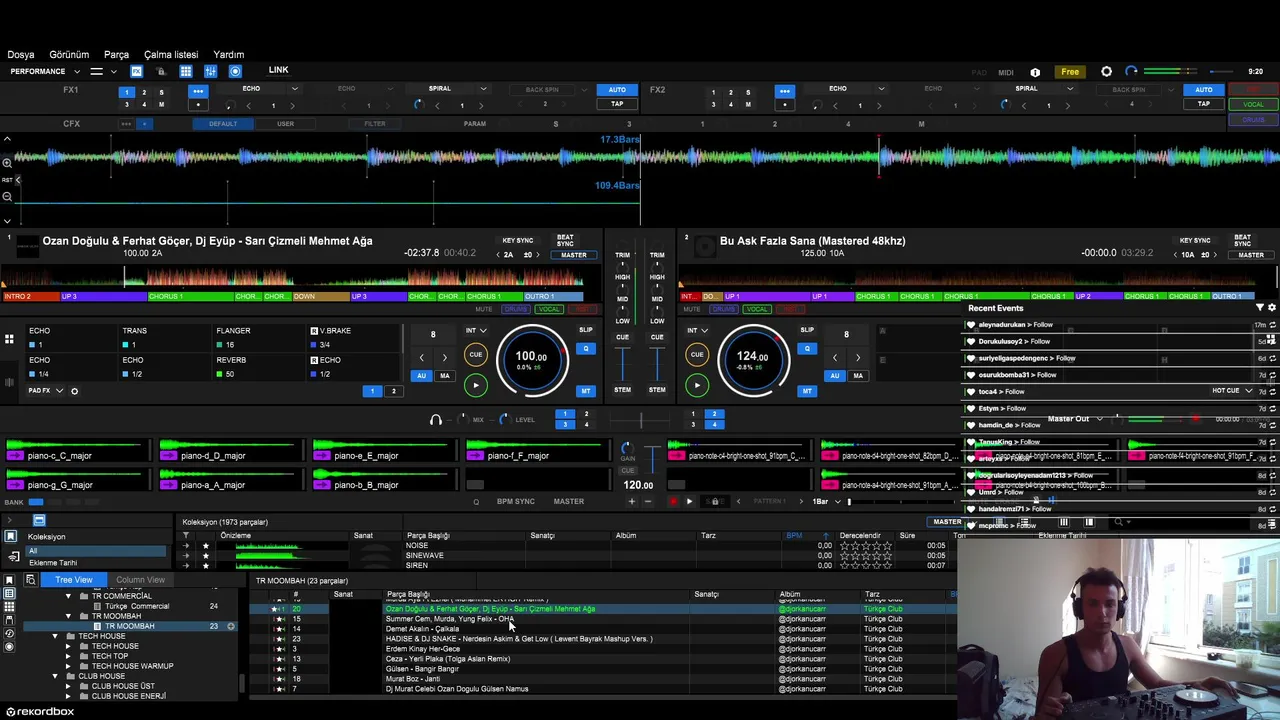
Task: Click the track filter funnel icon
Action: [x=185, y=536]
